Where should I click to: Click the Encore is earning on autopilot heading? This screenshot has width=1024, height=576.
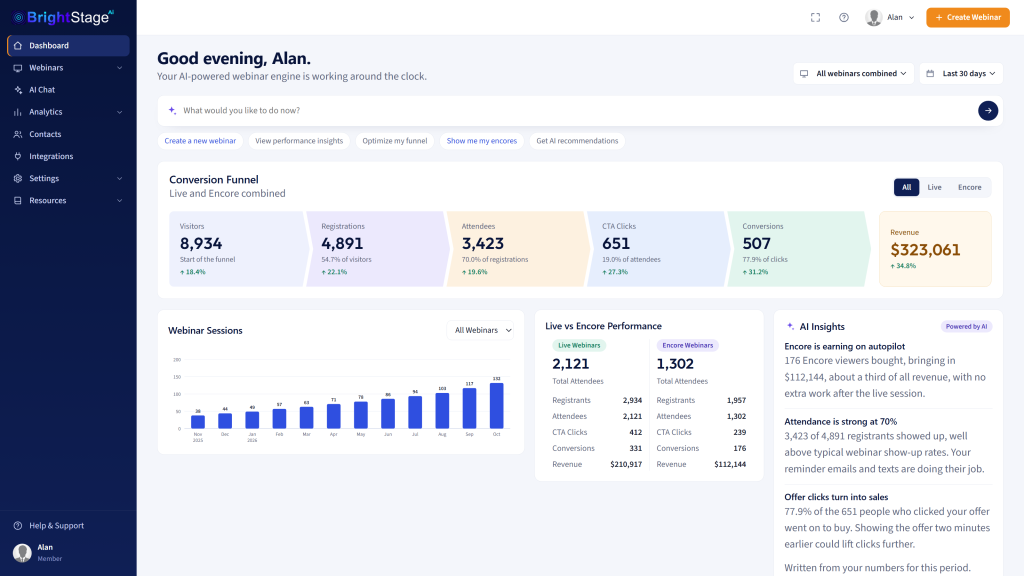tap(844, 346)
